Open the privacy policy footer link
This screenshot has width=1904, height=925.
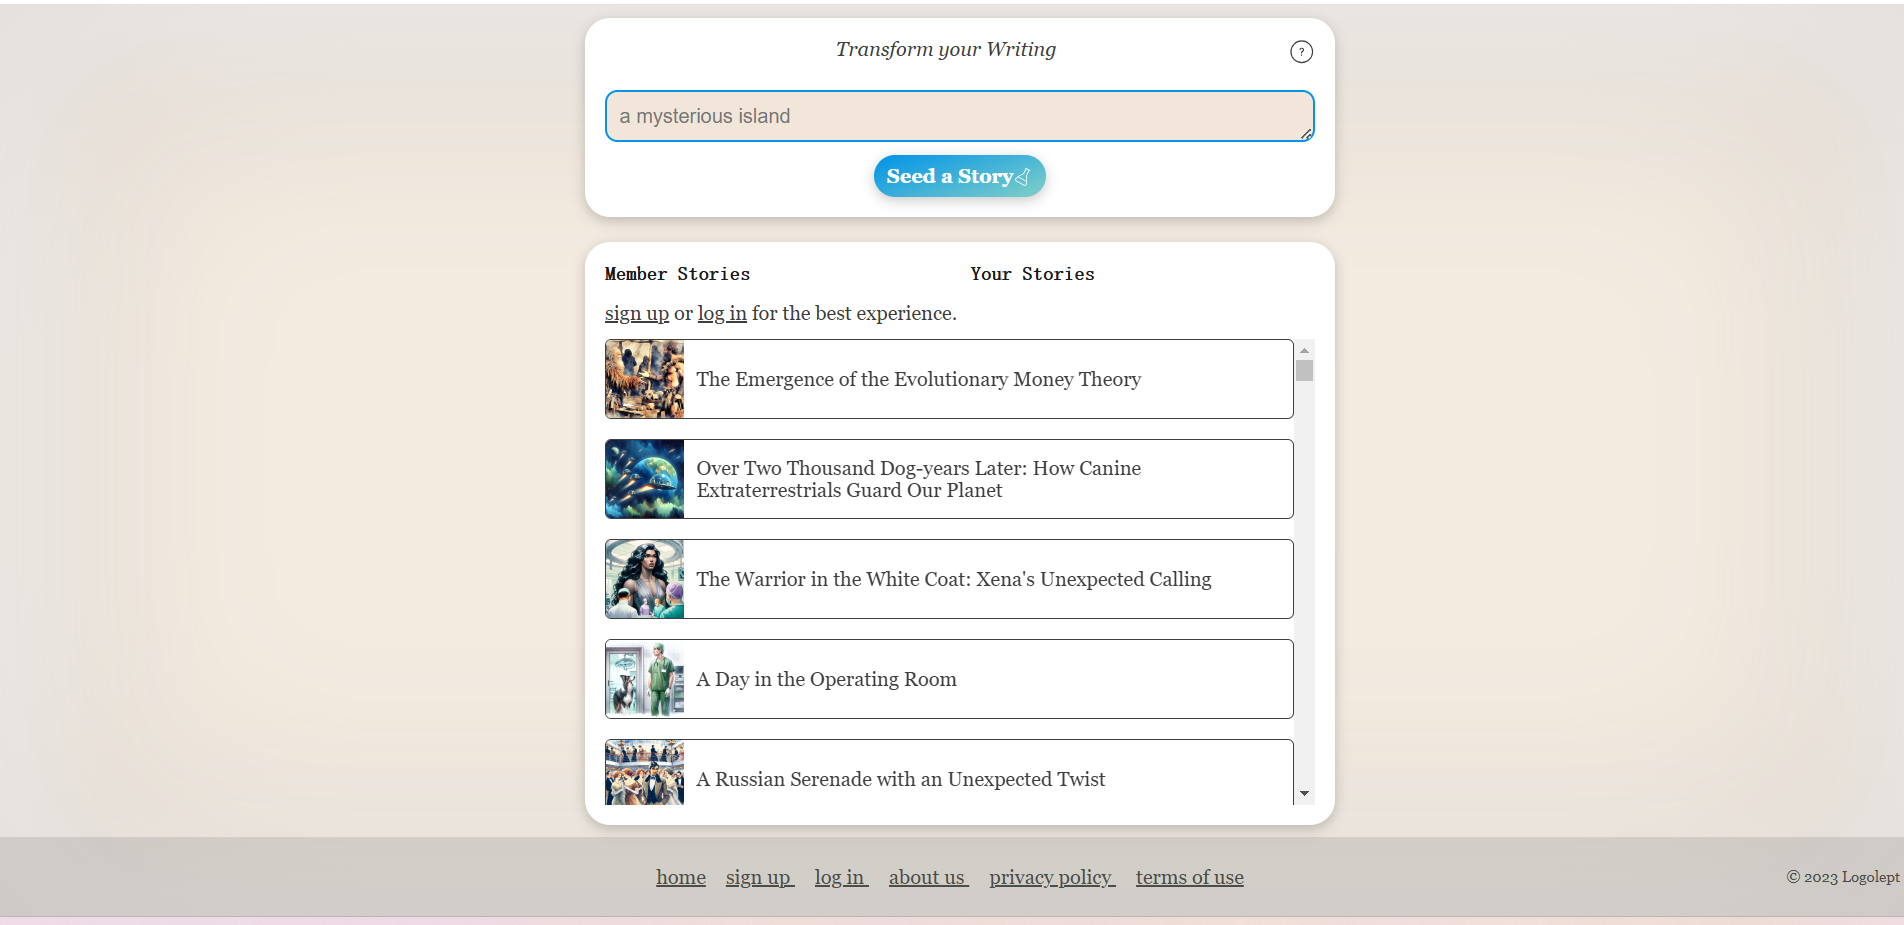click(x=1051, y=877)
